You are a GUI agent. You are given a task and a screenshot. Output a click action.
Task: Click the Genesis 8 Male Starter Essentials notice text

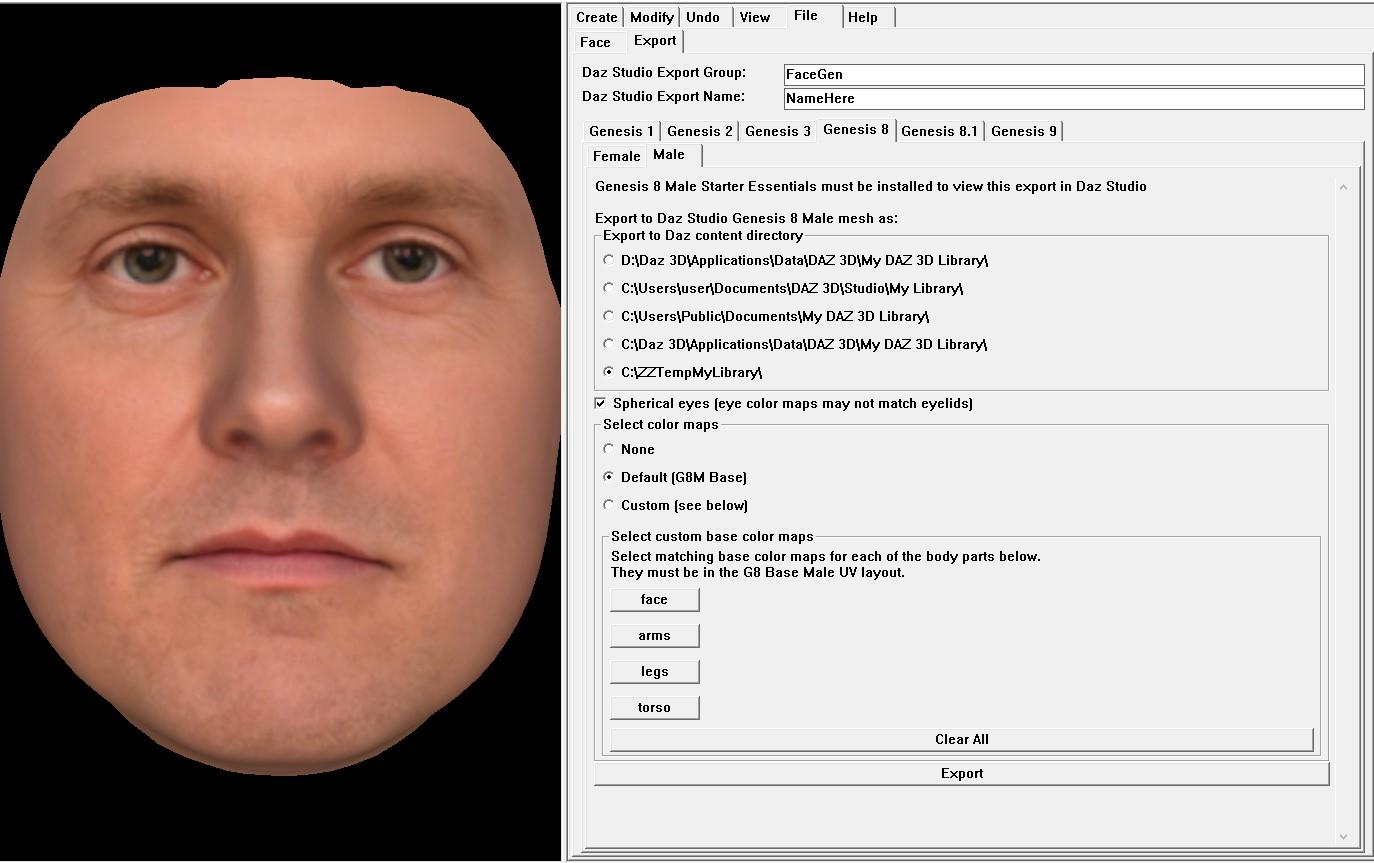pyautogui.click(x=871, y=186)
